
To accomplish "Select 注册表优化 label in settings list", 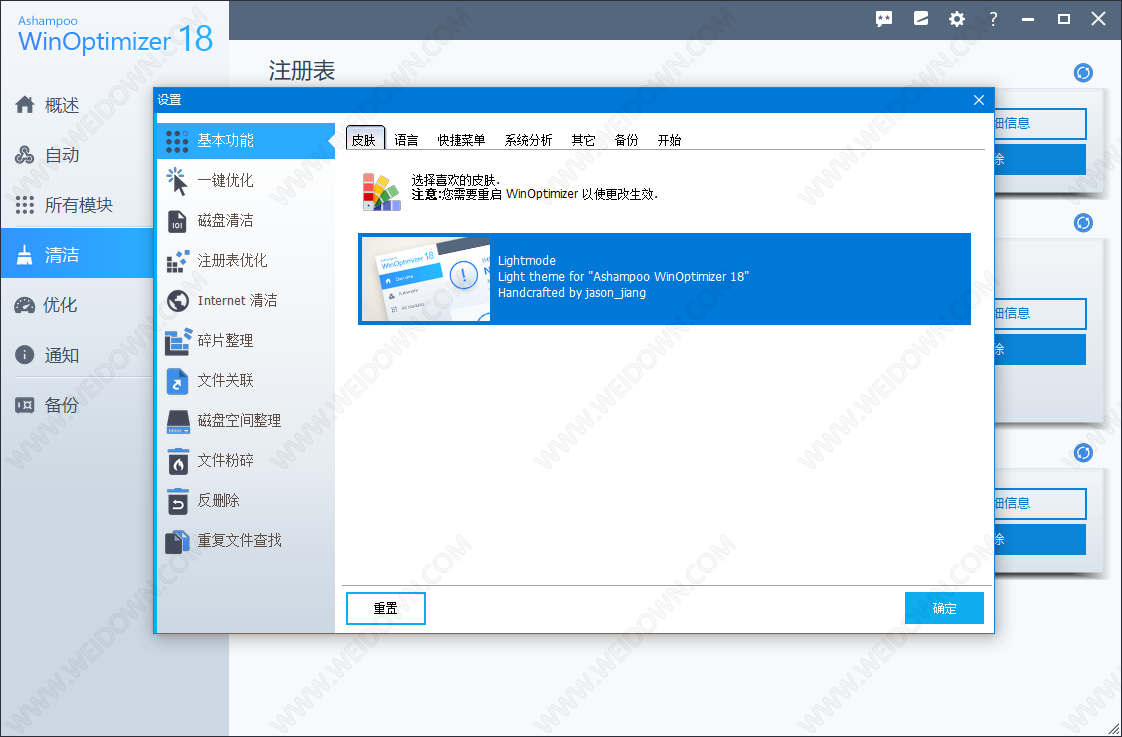I will (x=233, y=261).
